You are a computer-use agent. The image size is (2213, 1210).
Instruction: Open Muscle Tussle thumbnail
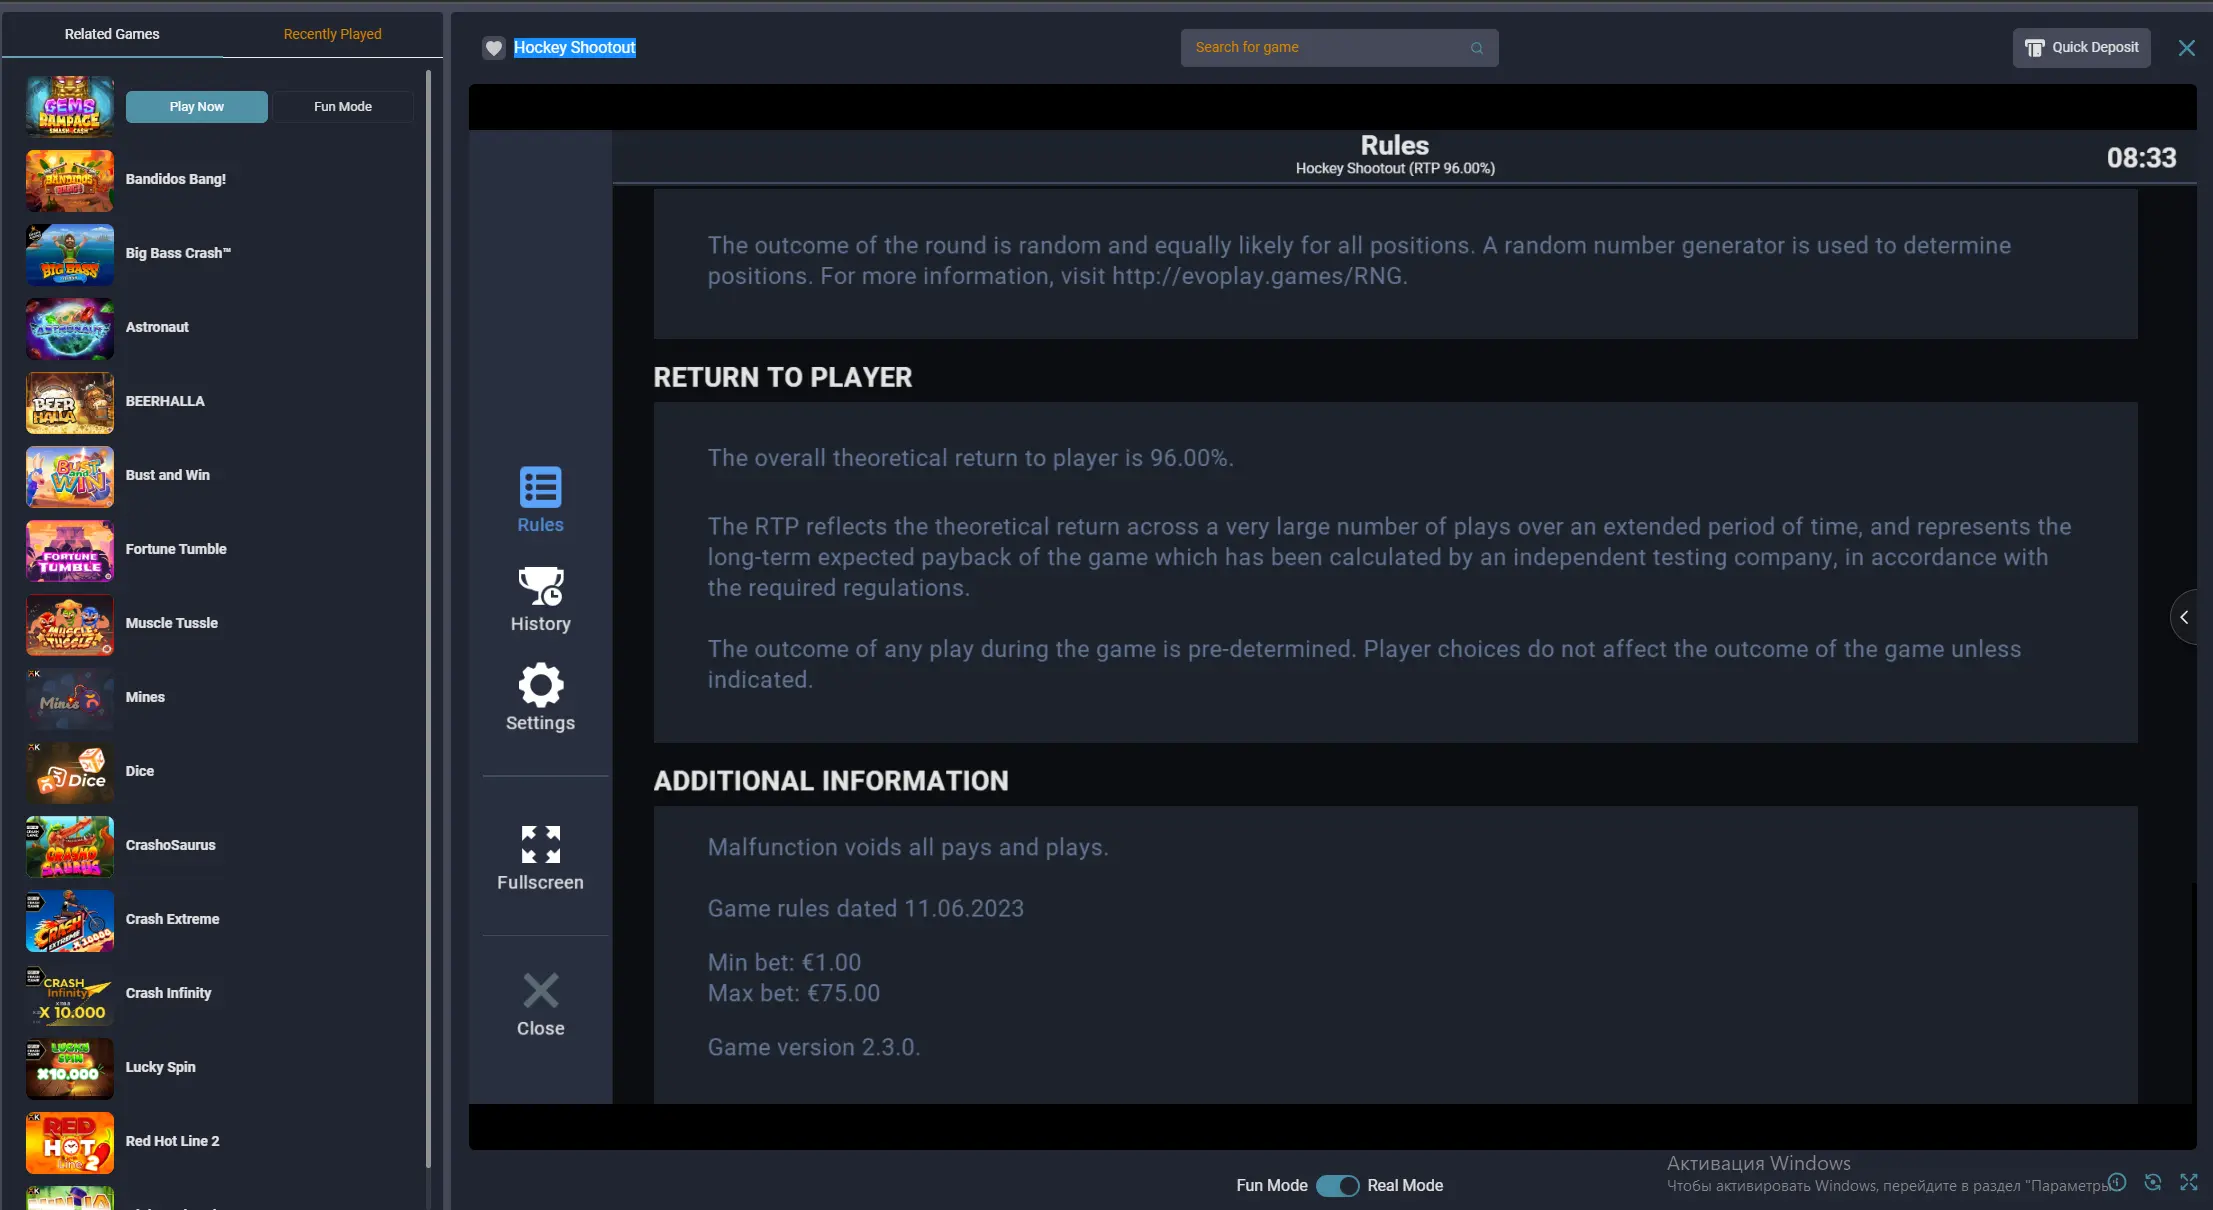70,624
